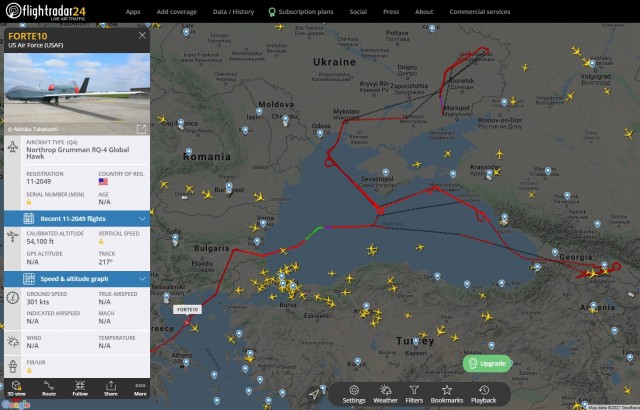Screen dimensions: 640x410
Task: Open the More options menu
Action: pyautogui.click(x=140, y=388)
